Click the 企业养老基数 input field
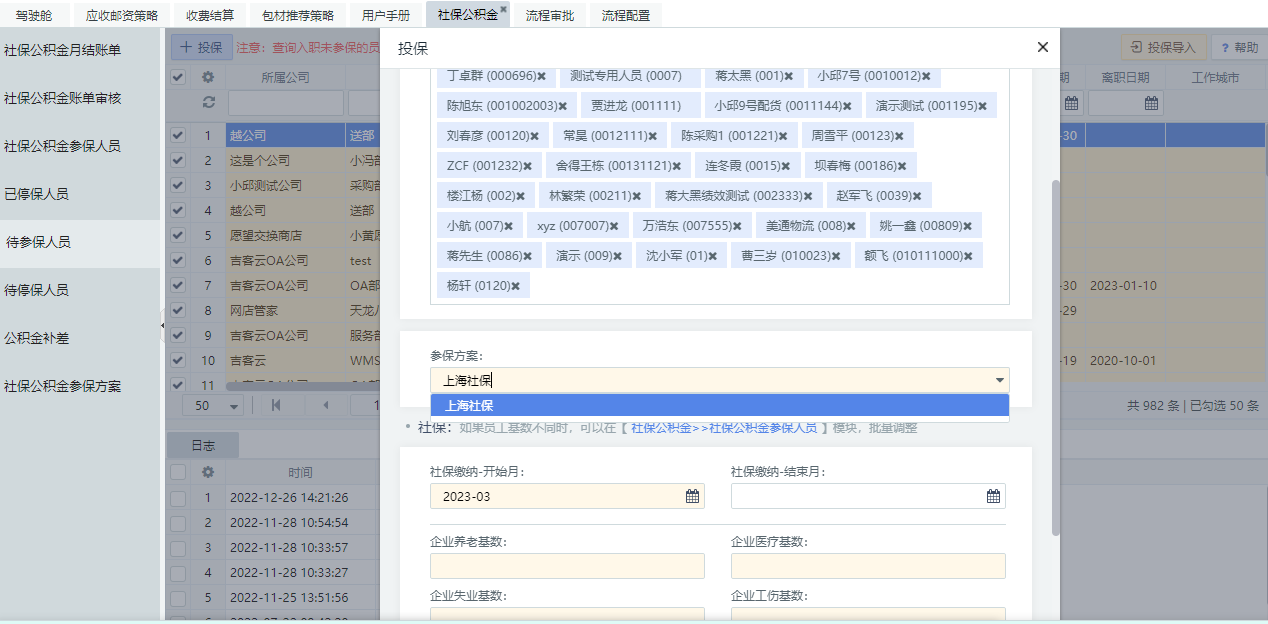This screenshot has height=624, width=1268. click(567, 566)
